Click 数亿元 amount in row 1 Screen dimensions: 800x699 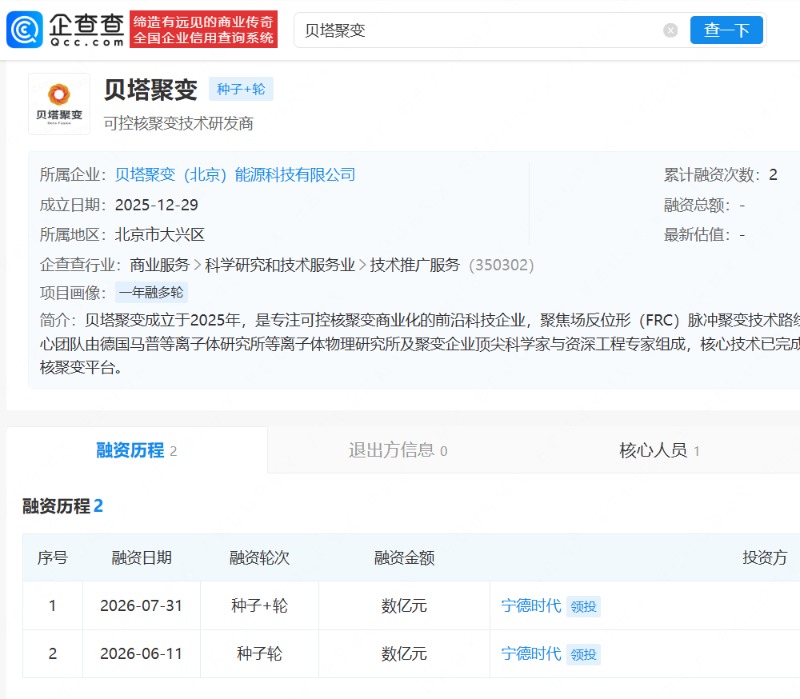pos(404,606)
